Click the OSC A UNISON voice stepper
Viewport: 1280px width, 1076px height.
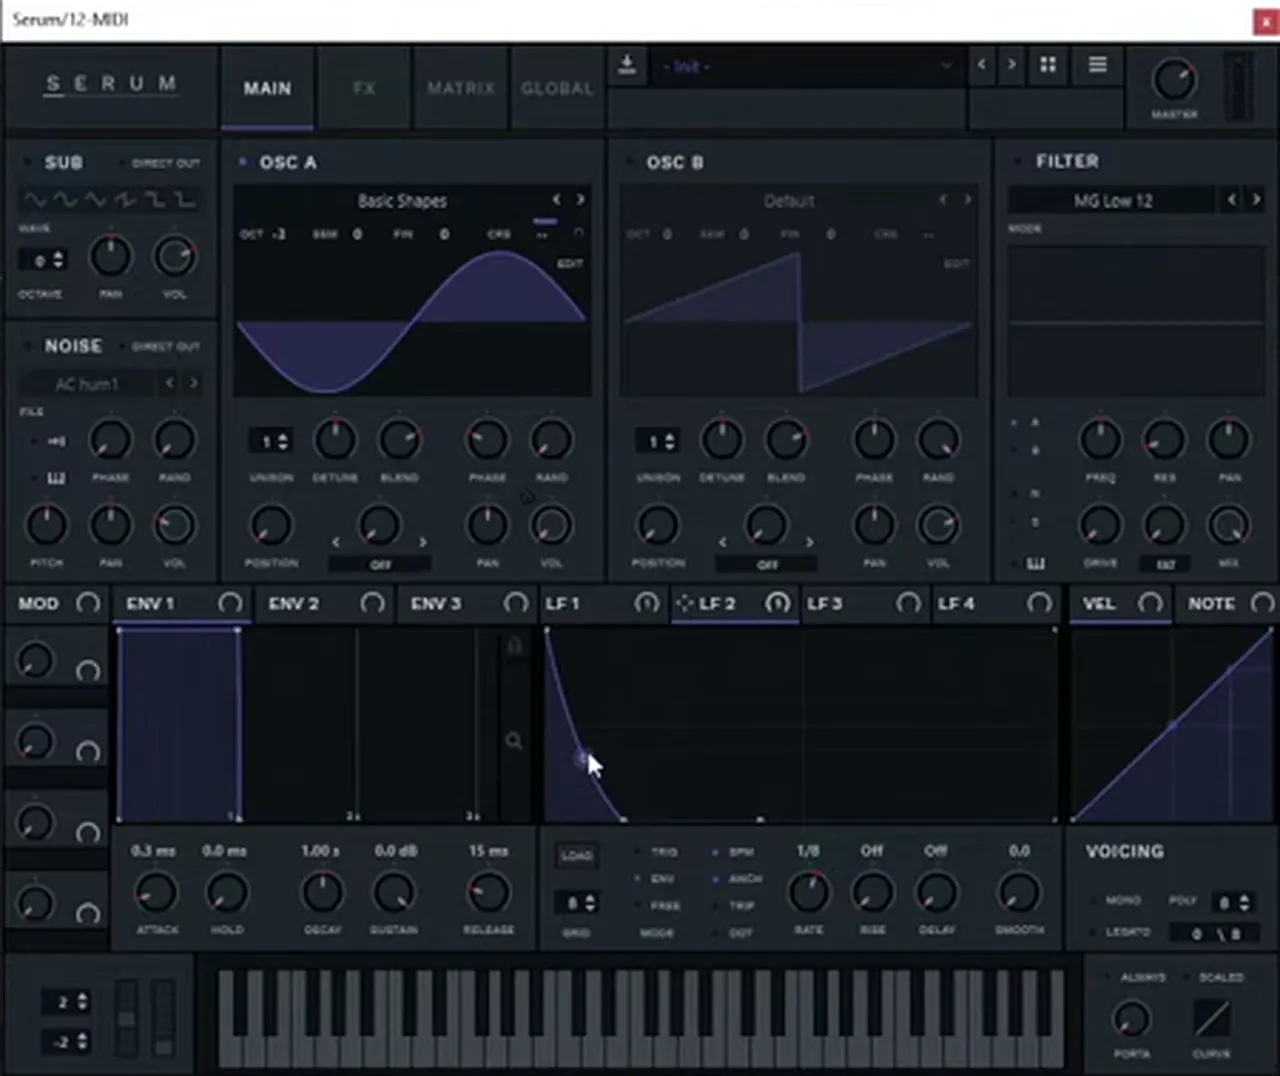click(x=271, y=441)
